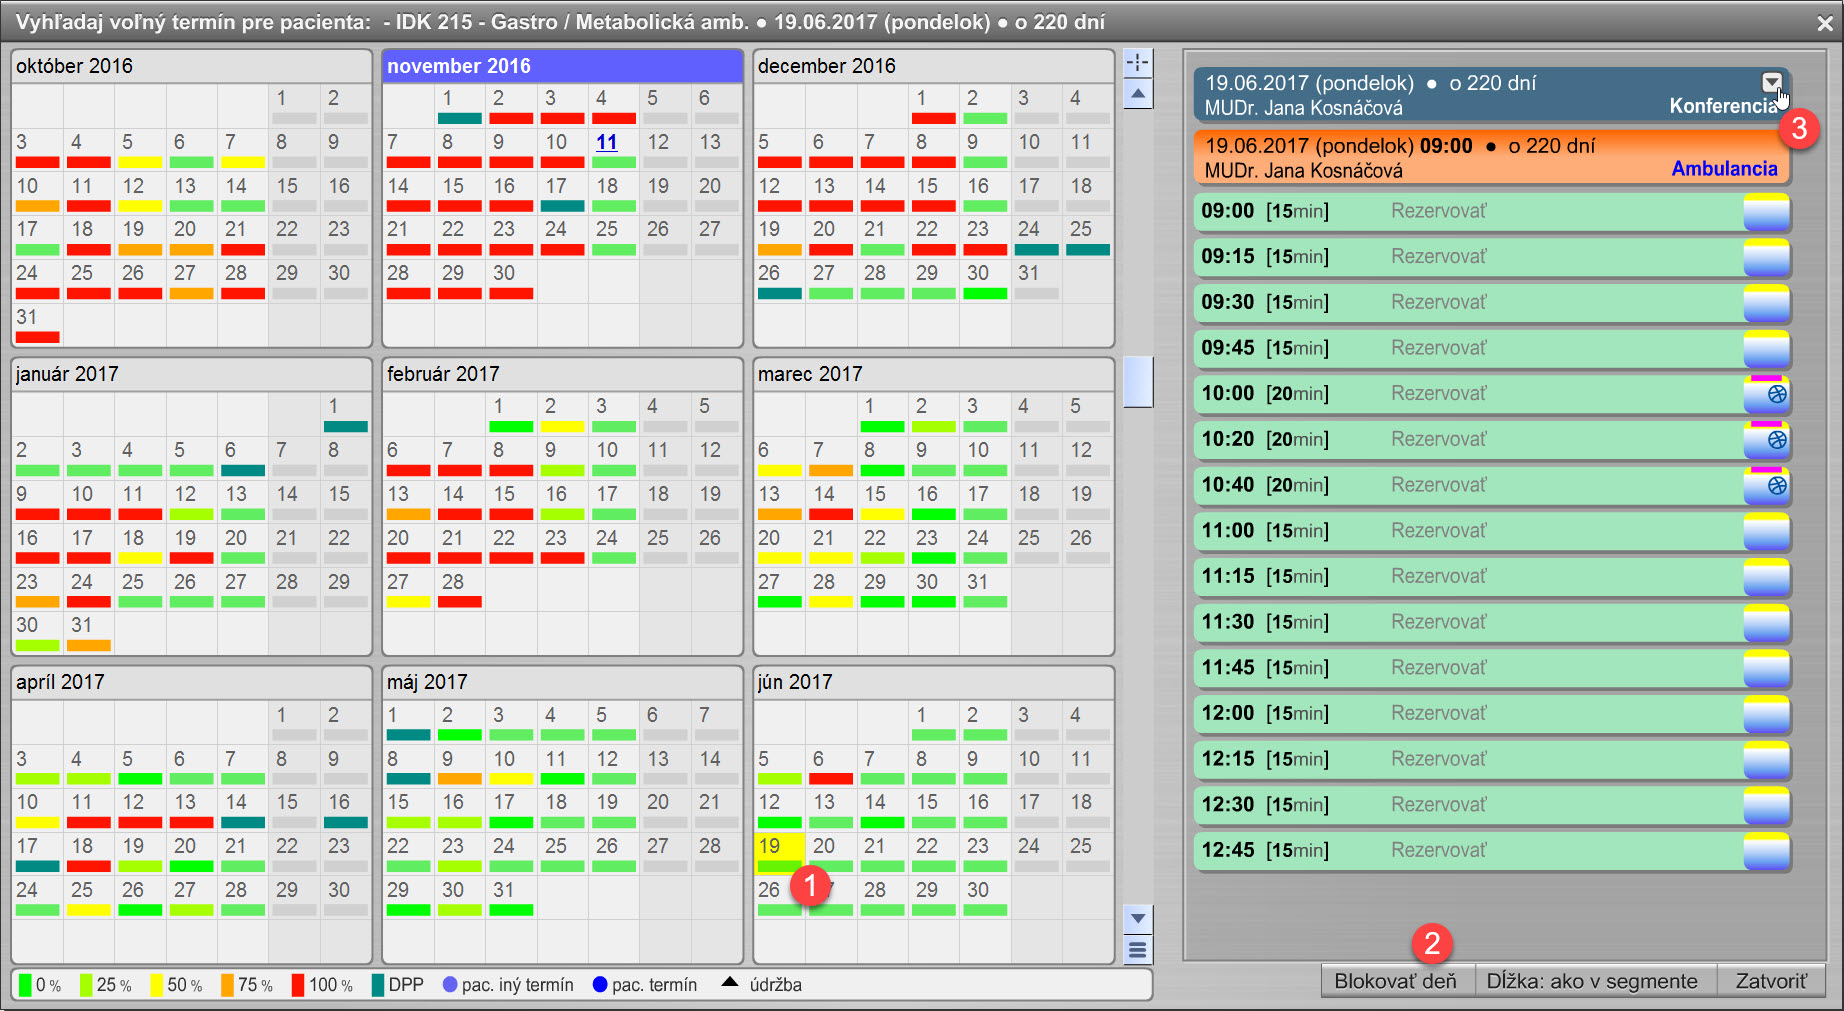The width and height of the screenshot is (1844, 1011).
Task: Click the crosshair icon above calendar scrollbar
Action: [x=1138, y=63]
